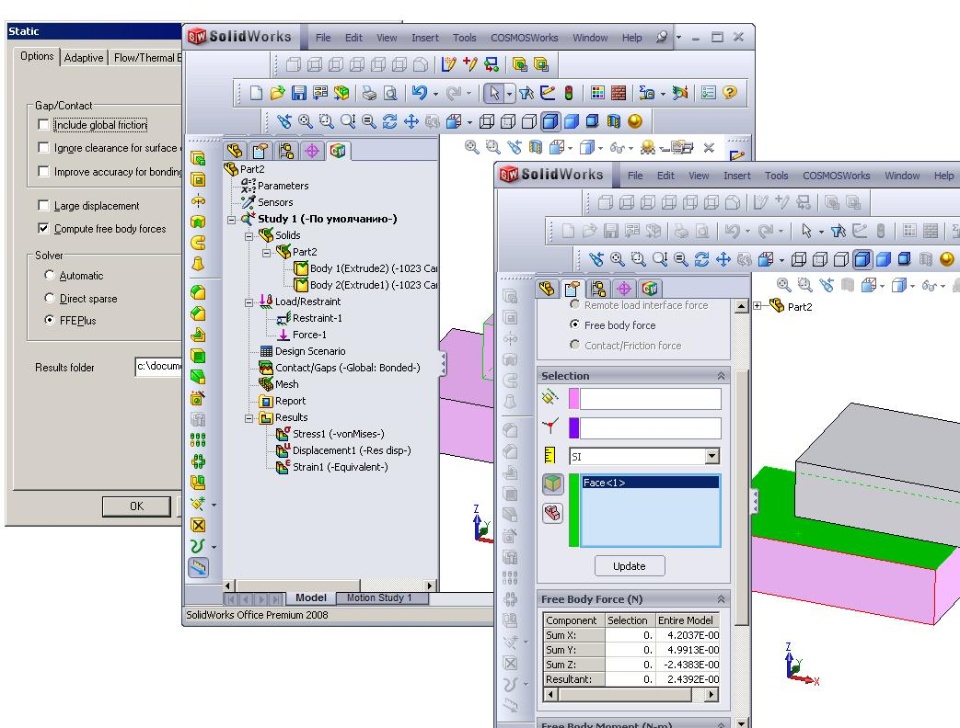This screenshot has height=728, width=960.
Task: Click the Extruded Boss icon atop the back window's sidebar
Action: pyautogui.click(x=198, y=159)
